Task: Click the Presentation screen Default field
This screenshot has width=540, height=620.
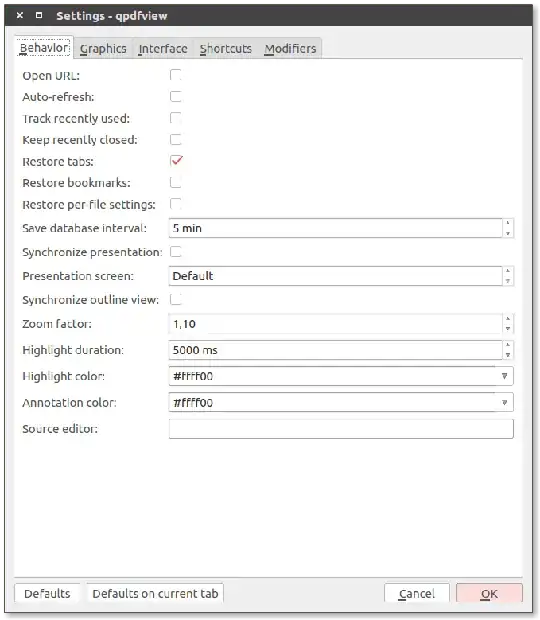Action: (336, 276)
